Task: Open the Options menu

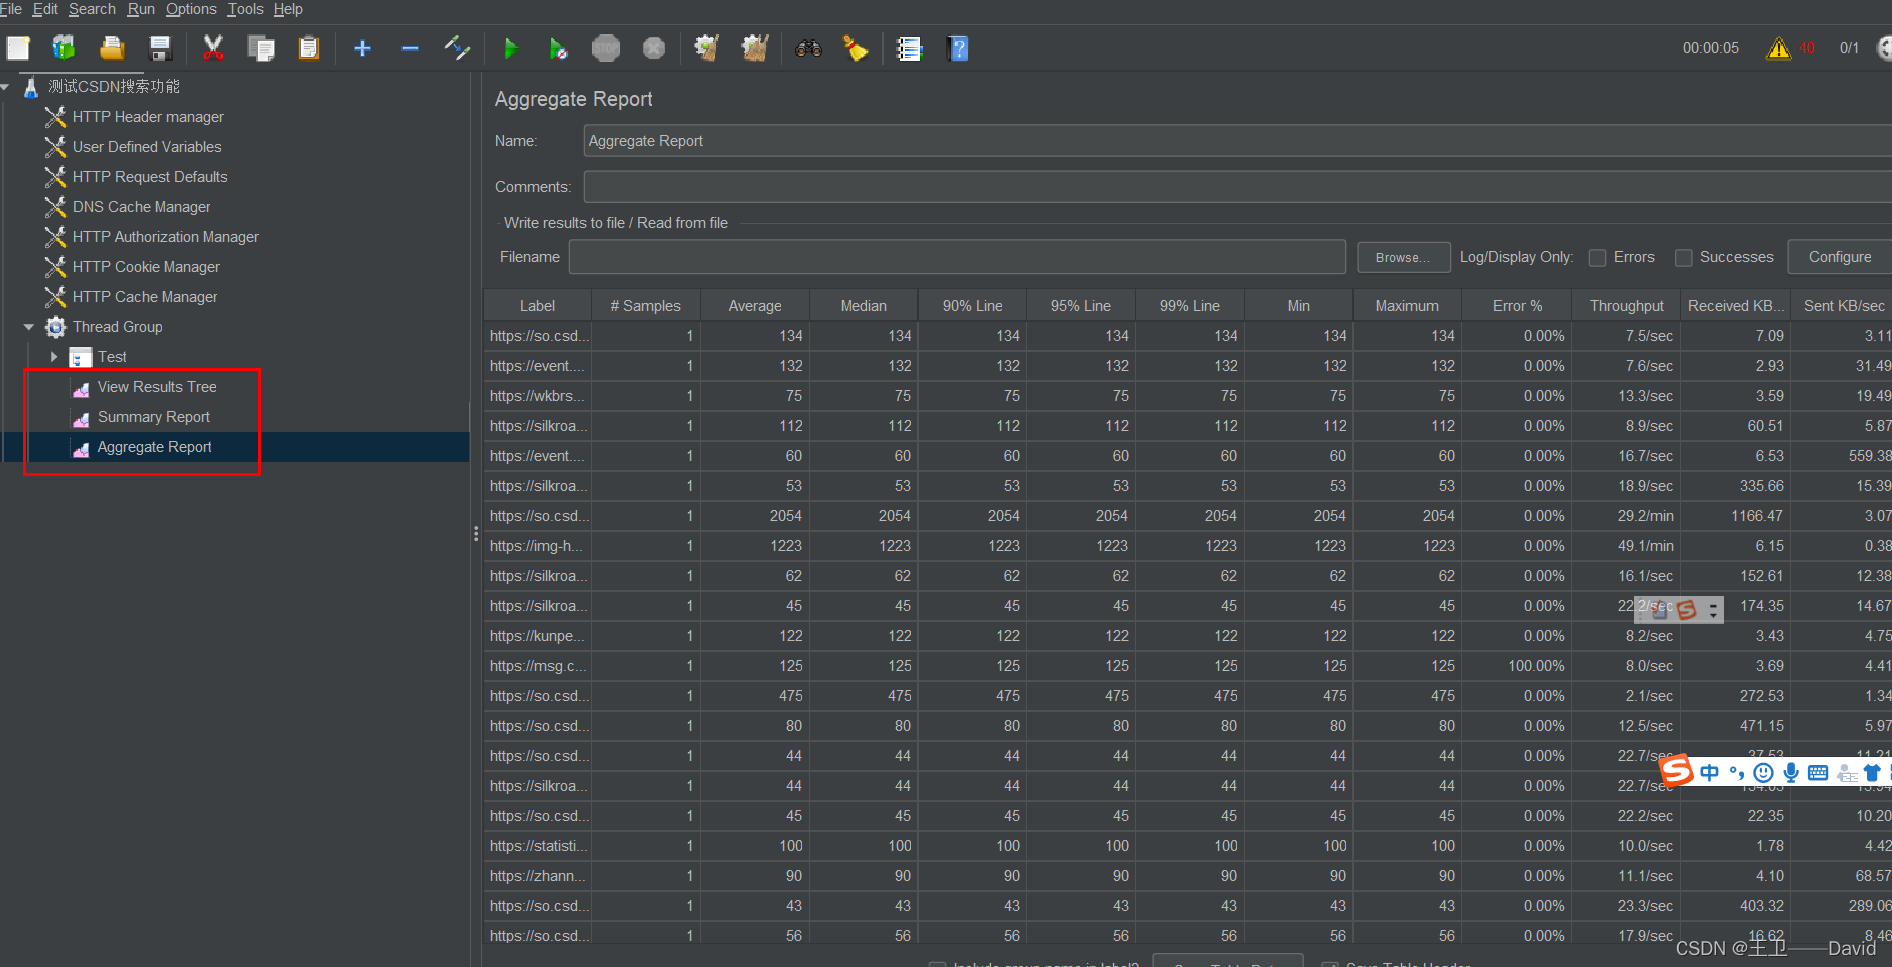Action: tap(191, 9)
